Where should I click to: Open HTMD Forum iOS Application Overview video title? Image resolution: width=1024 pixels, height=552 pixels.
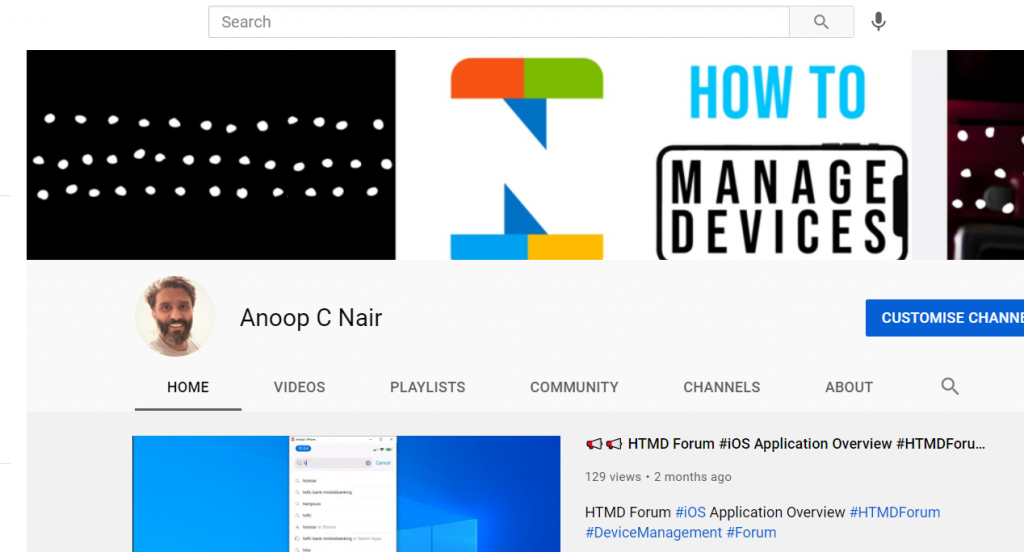(x=785, y=444)
